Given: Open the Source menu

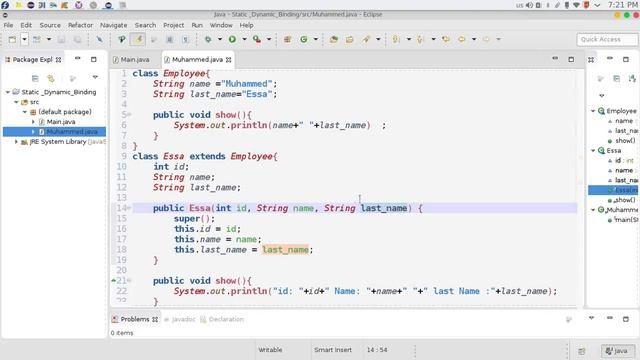Looking at the screenshot, I should click(x=50, y=25).
